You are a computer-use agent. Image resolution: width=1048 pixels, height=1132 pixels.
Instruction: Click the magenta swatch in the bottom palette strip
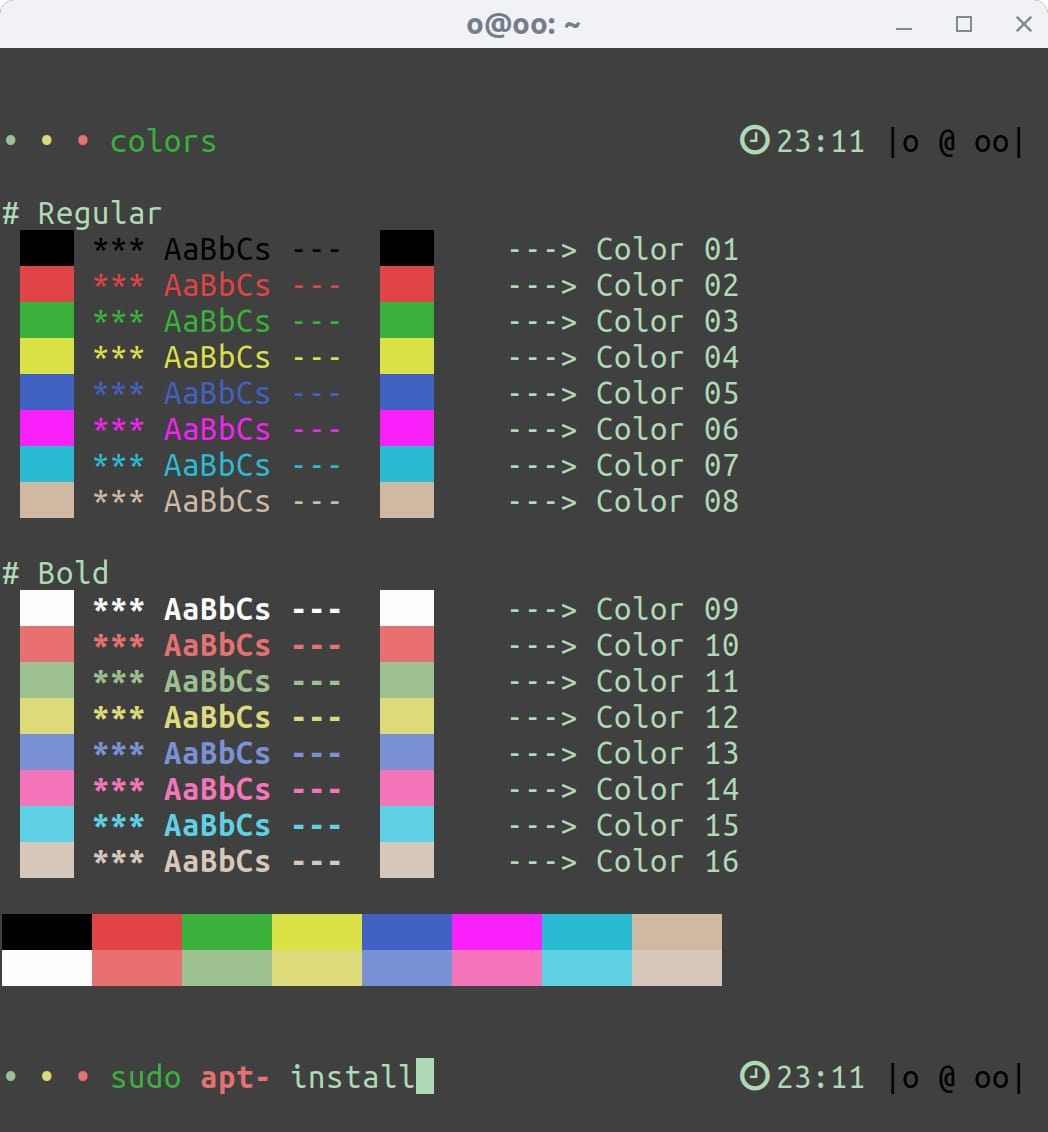tap(496, 932)
